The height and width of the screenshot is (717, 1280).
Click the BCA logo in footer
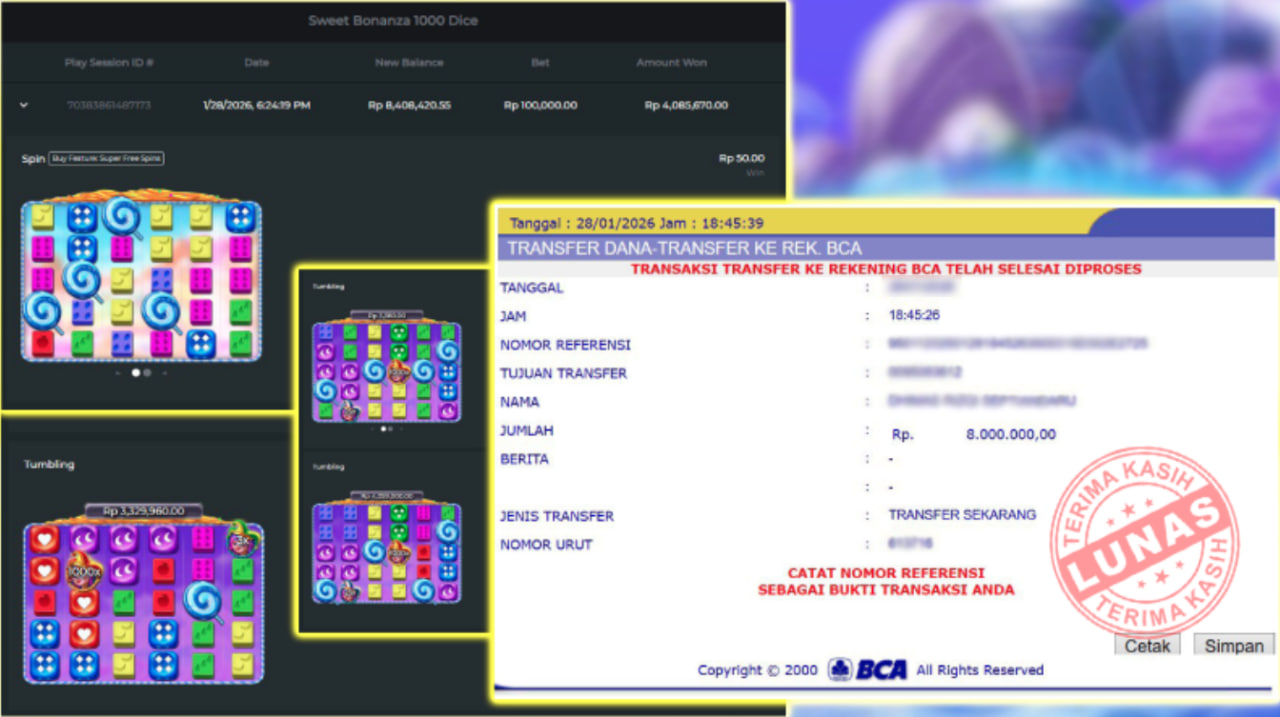pos(867,670)
